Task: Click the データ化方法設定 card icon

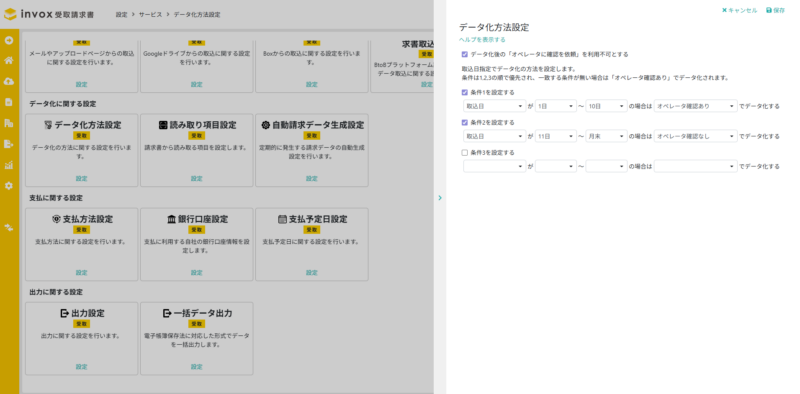Action: (x=47, y=125)
